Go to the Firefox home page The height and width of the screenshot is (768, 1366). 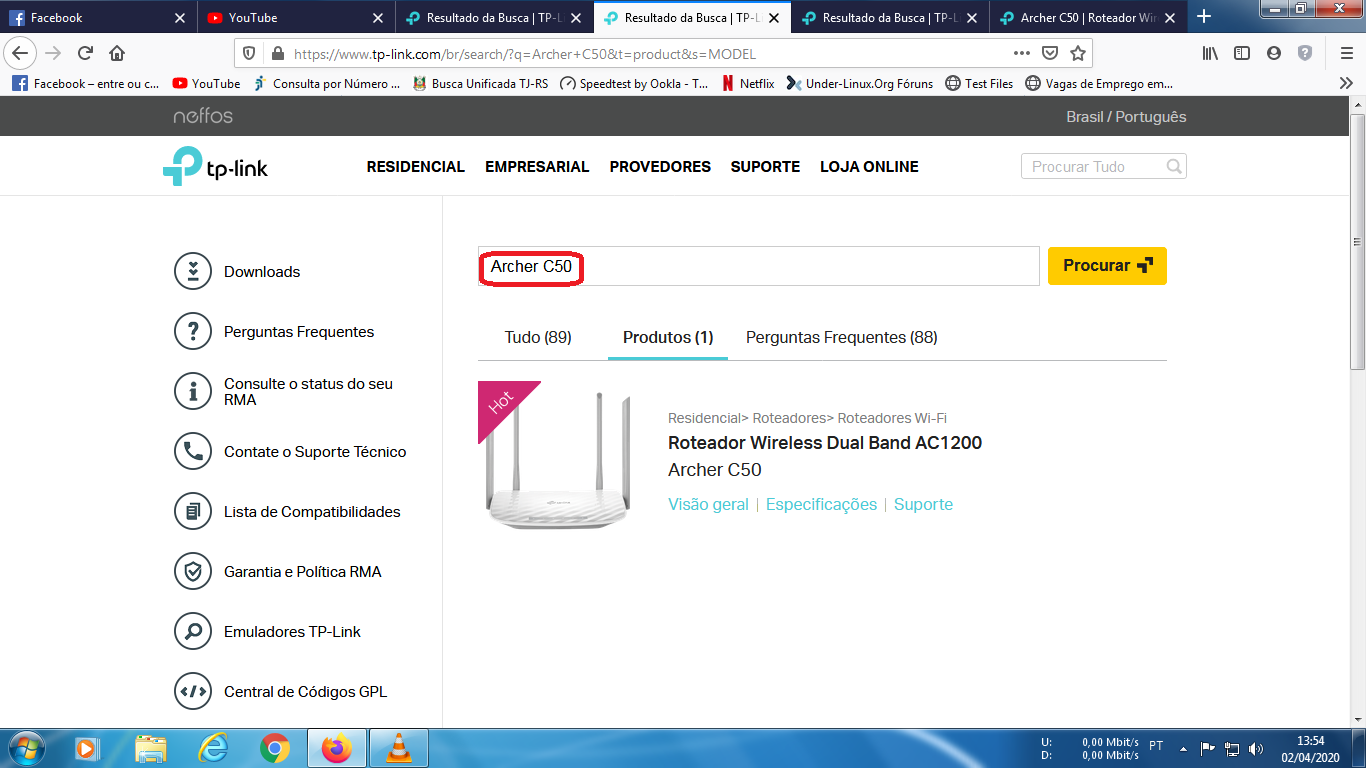click(117, 53)
